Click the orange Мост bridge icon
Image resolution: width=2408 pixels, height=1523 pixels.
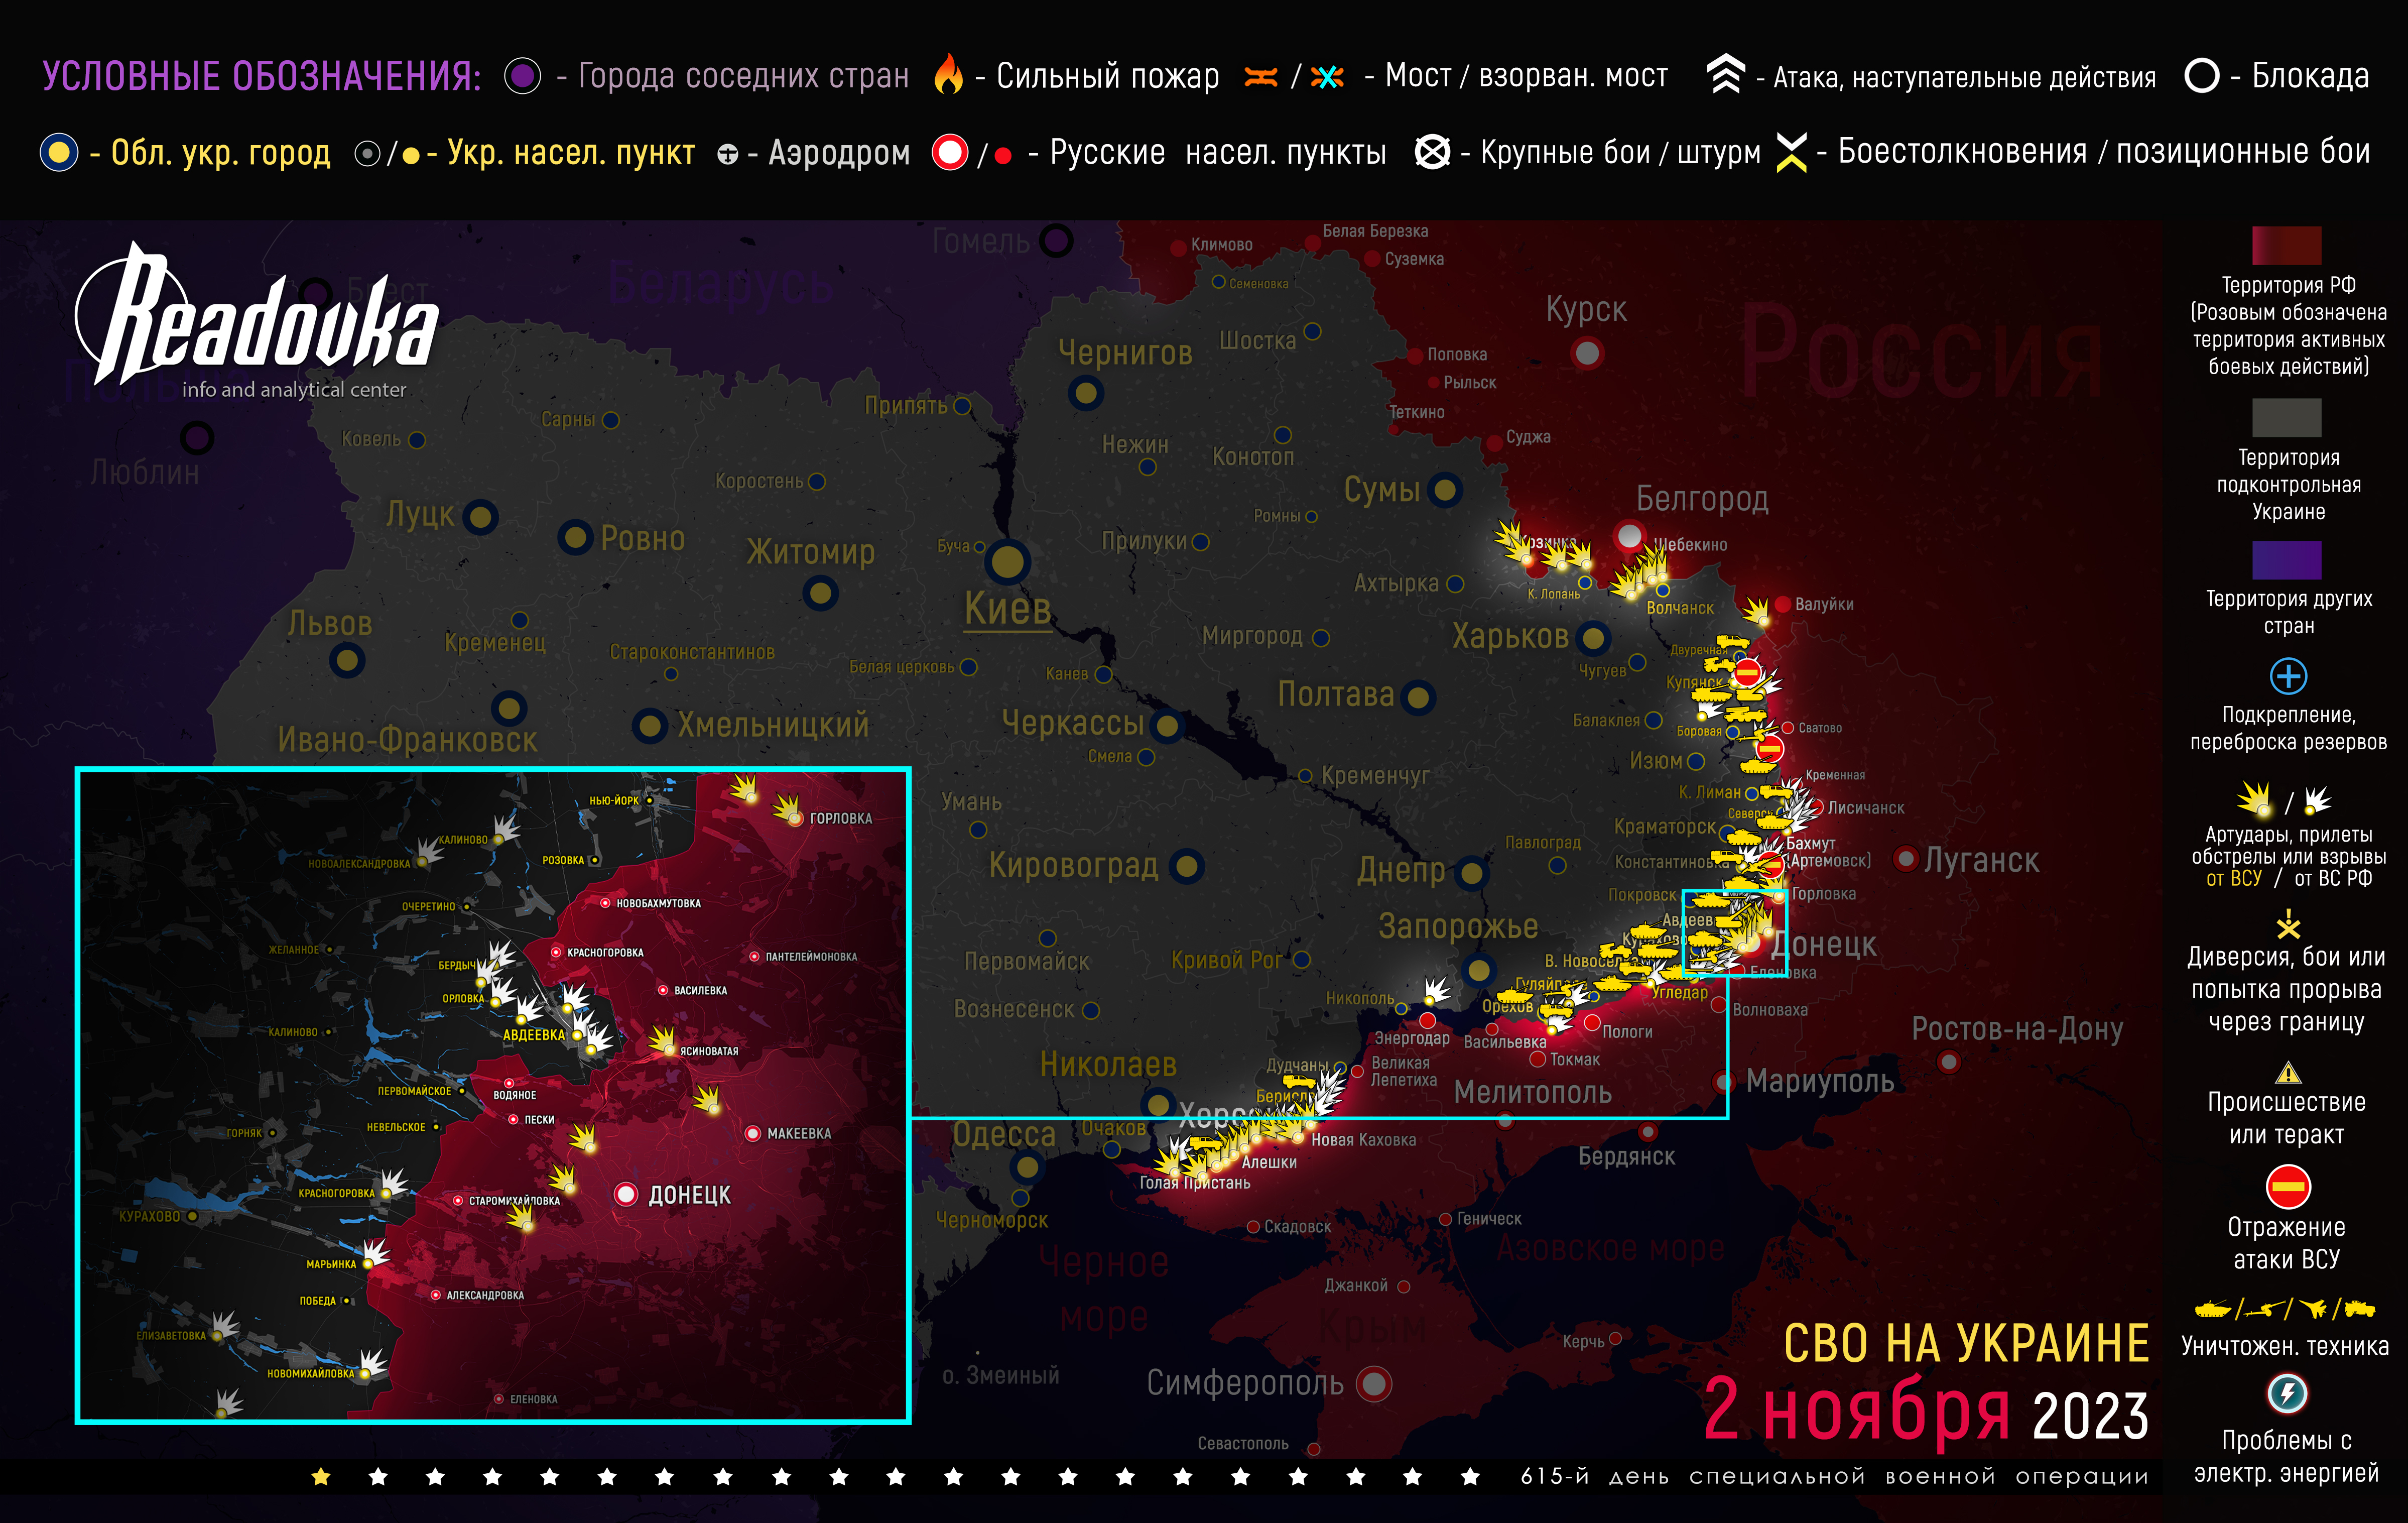point(1261,76)
